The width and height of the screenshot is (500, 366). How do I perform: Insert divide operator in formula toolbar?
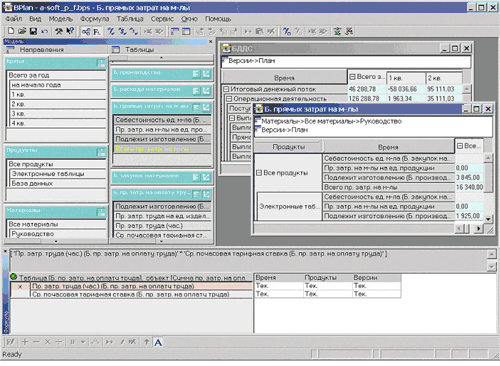click(x=59, y=342)
